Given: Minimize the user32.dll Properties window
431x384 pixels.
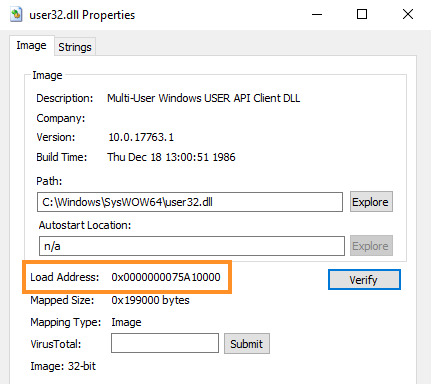Looking at the screenshot, I should click(x=317, y=14).
